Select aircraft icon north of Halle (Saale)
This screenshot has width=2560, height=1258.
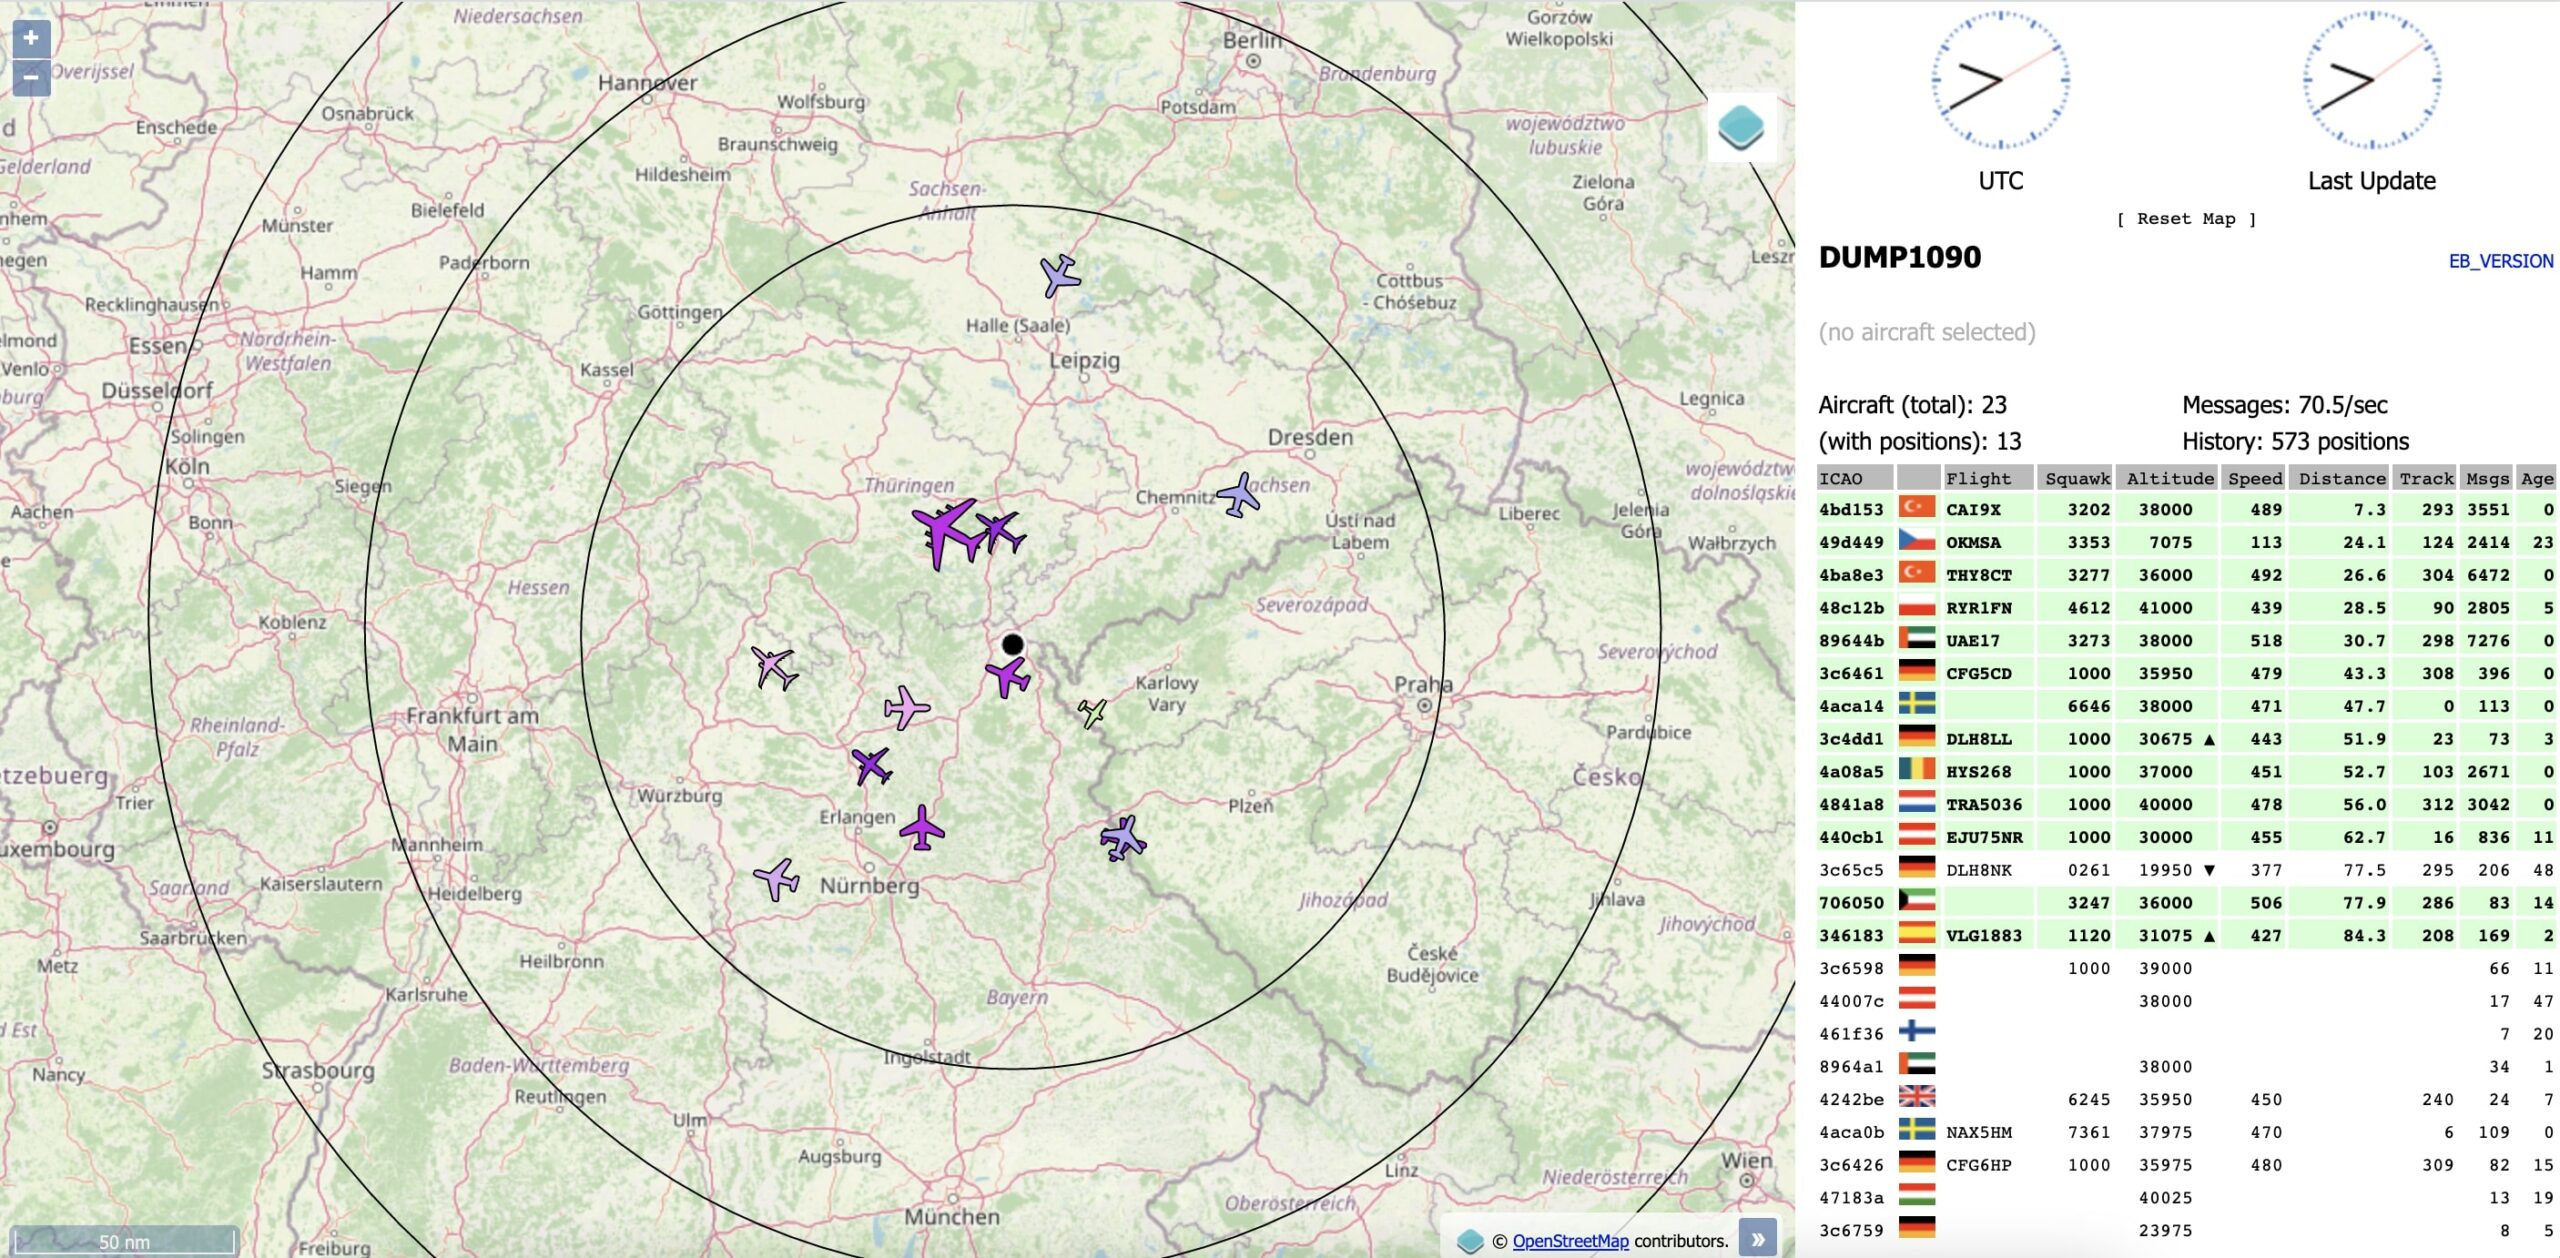pyautogui.click(x=1059, y=275)
